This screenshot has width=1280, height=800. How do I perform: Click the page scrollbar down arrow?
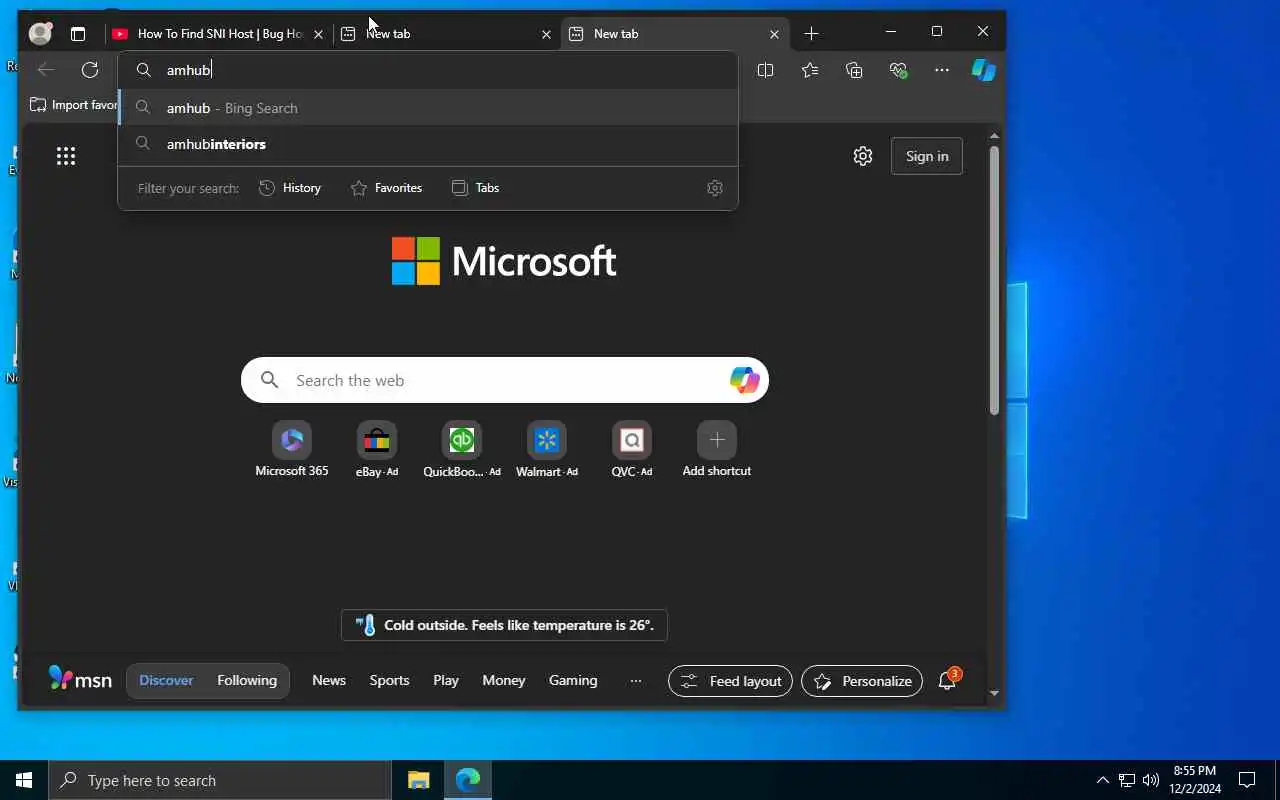click(994, 693)
